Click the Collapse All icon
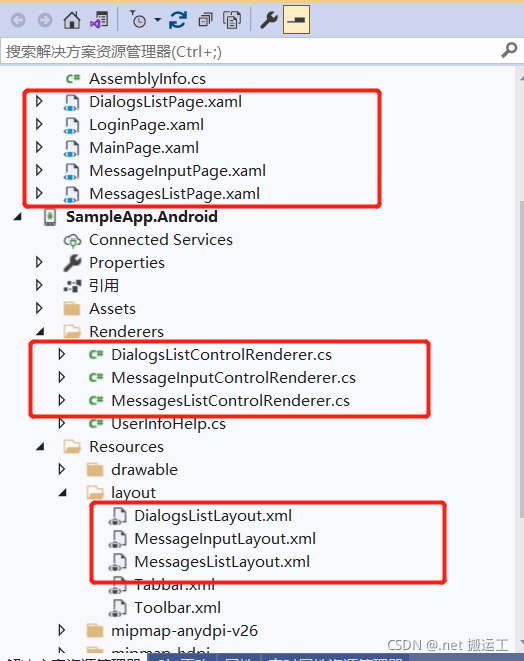This screenshot has height=661, width=524. click(x=205, y=20)
